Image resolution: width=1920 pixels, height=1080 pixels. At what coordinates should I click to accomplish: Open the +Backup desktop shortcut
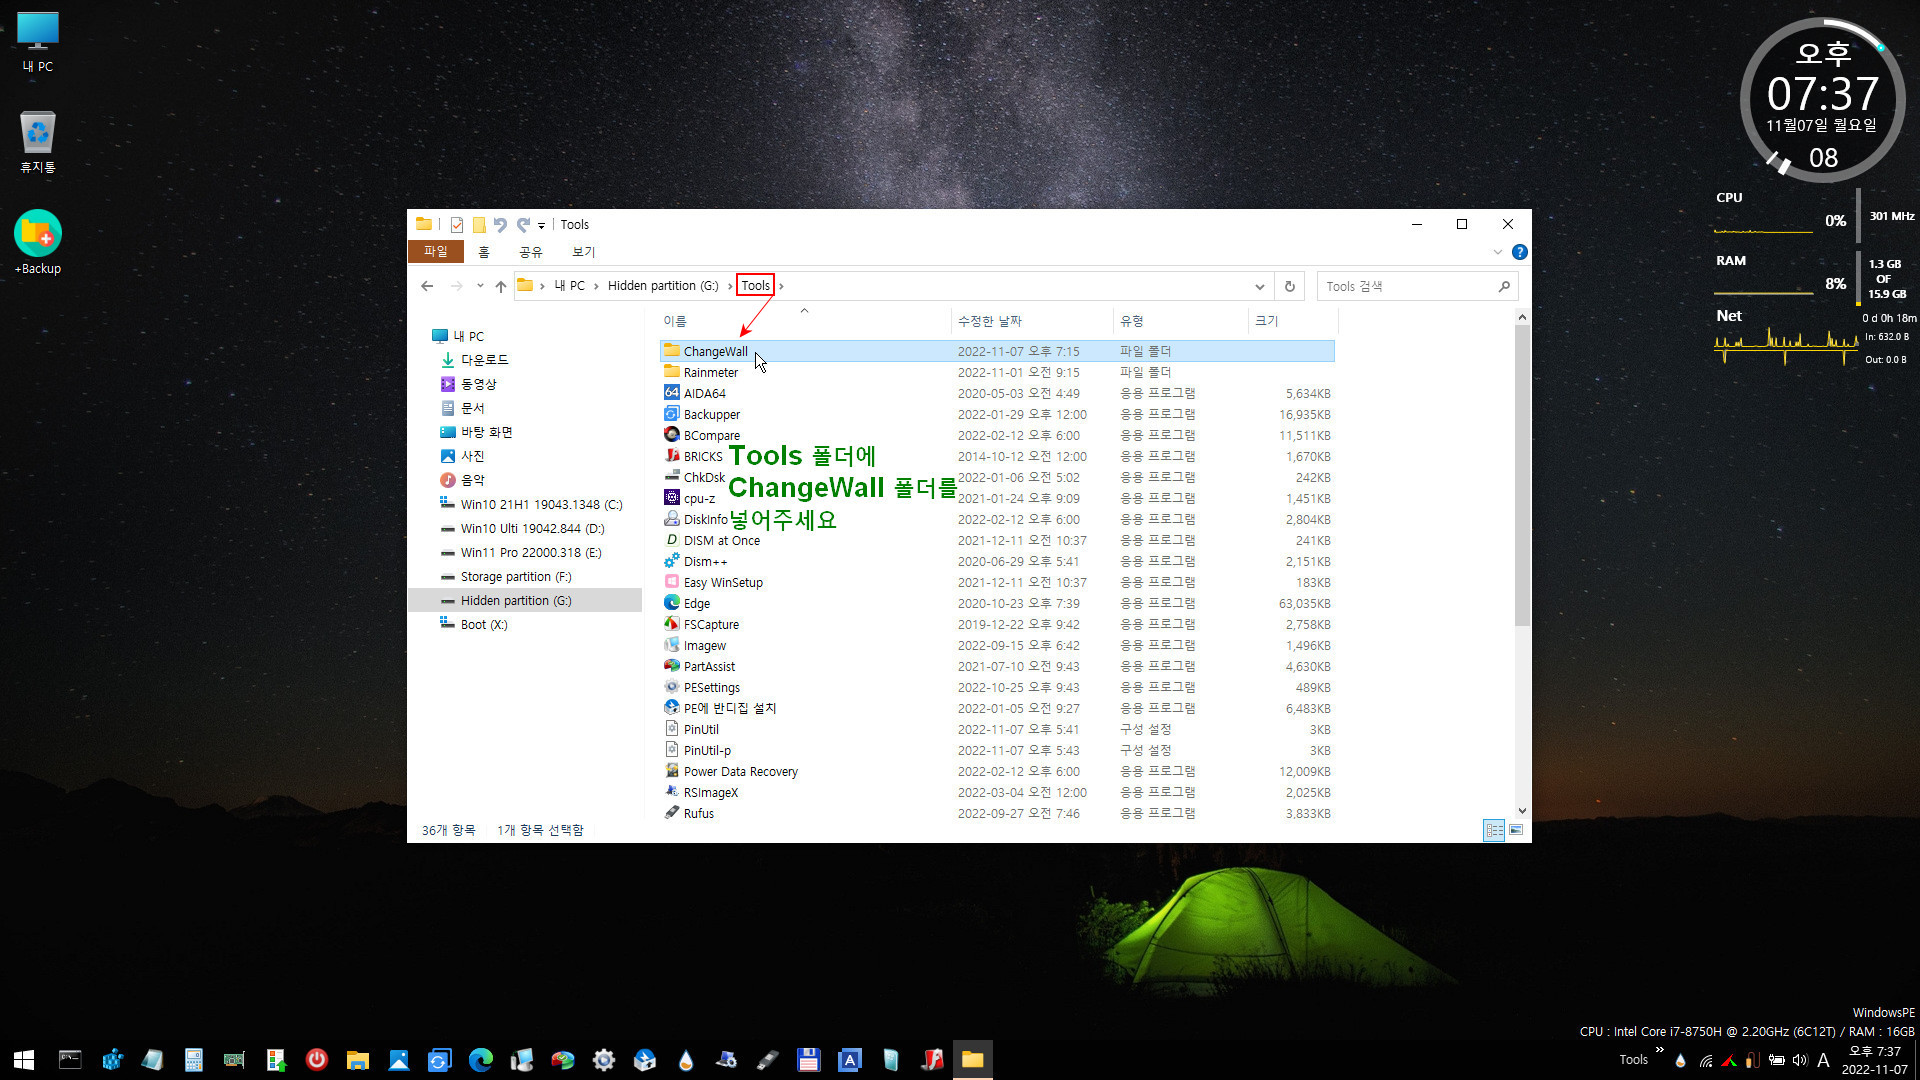coord(38,242)
